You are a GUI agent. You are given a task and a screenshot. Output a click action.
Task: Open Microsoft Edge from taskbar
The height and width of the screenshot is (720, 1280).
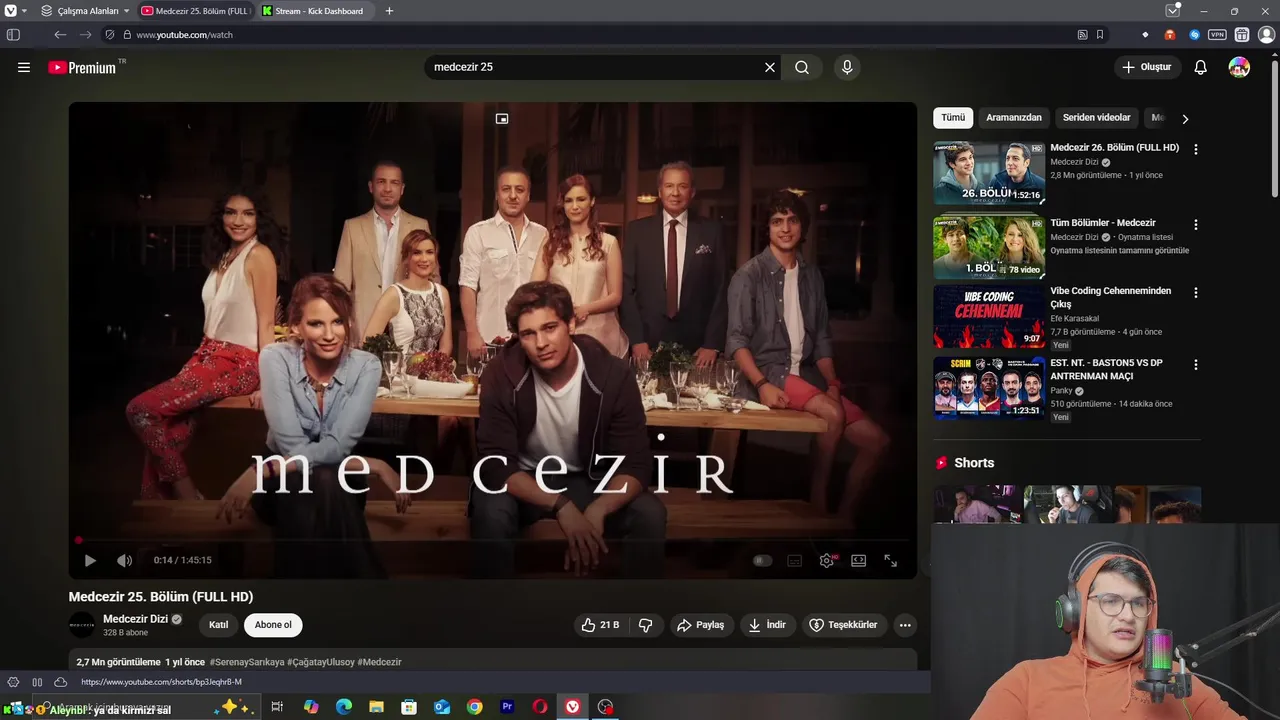click(x=344, y=707)
